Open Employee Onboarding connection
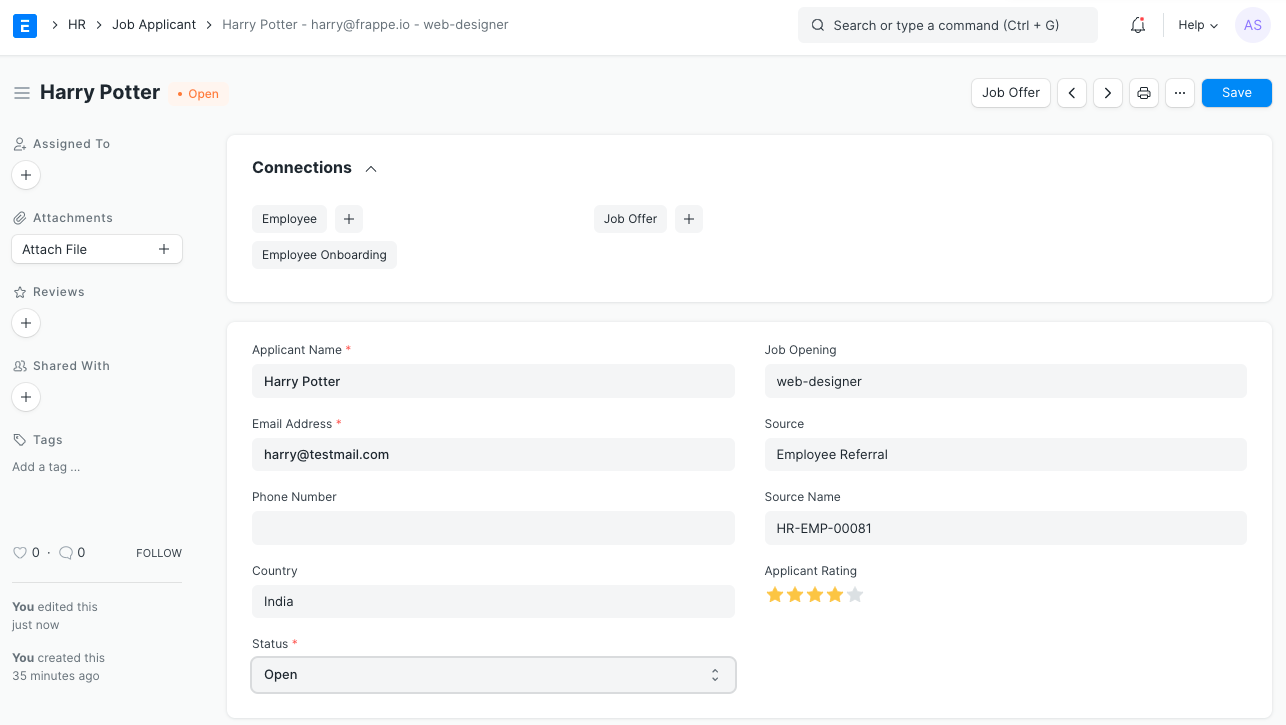This screenshot has height=725, width=1286. (324, 255)
